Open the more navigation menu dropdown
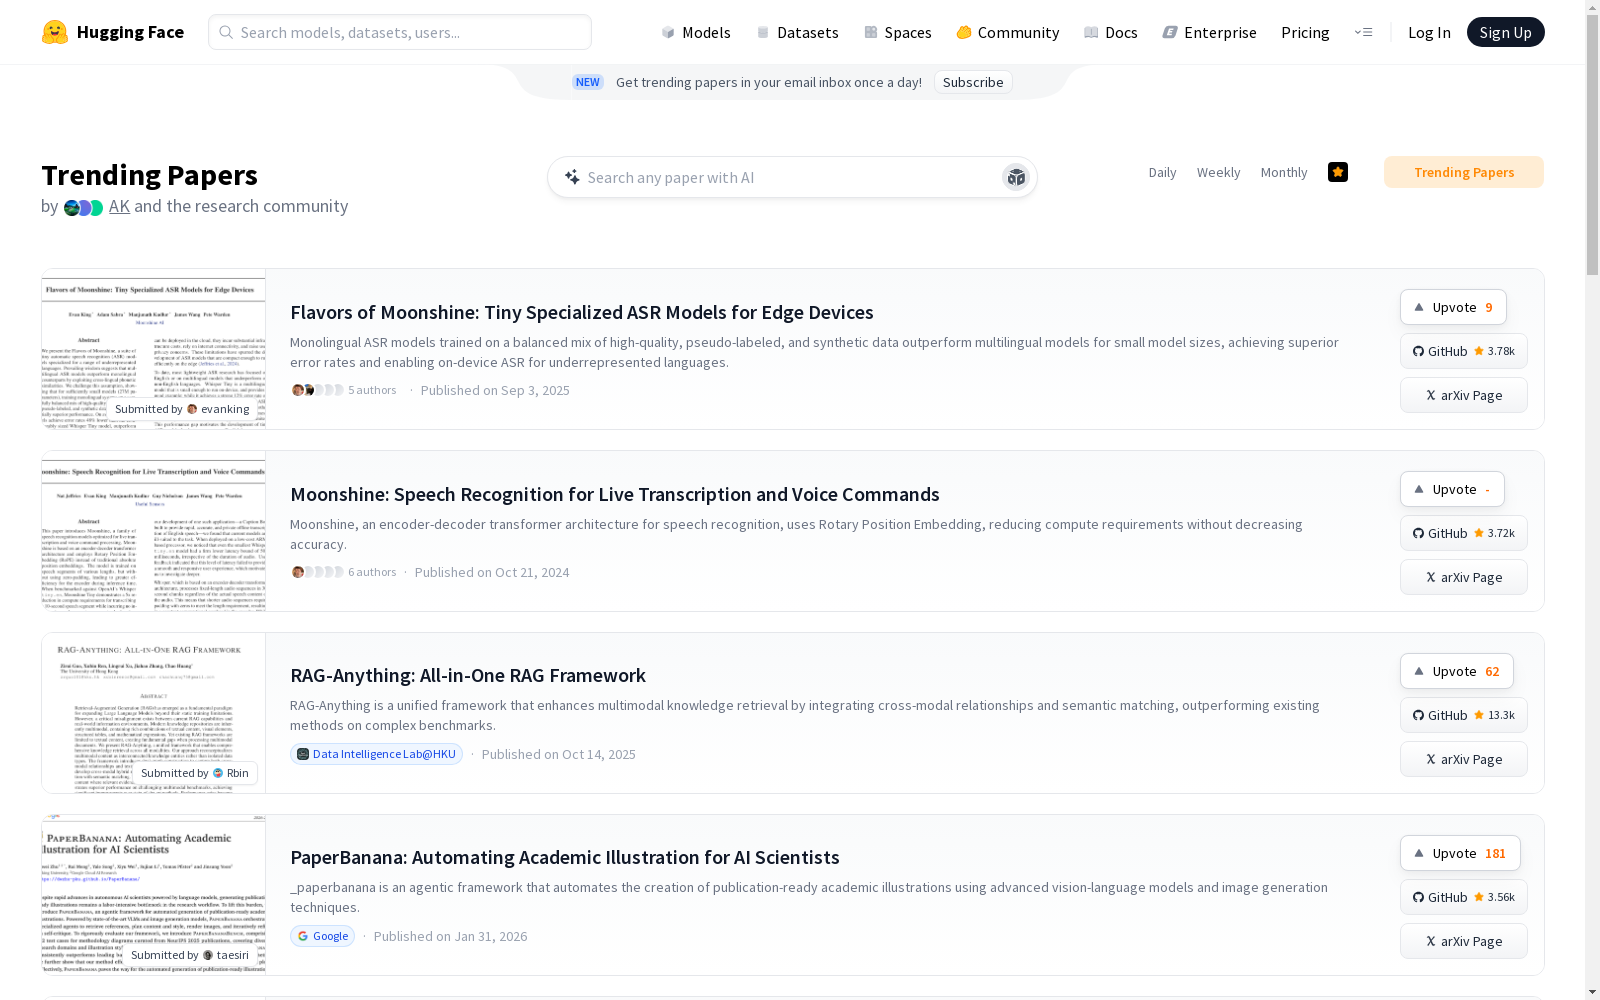This screenshot has width=1600, height=1000. point(1363,32)
